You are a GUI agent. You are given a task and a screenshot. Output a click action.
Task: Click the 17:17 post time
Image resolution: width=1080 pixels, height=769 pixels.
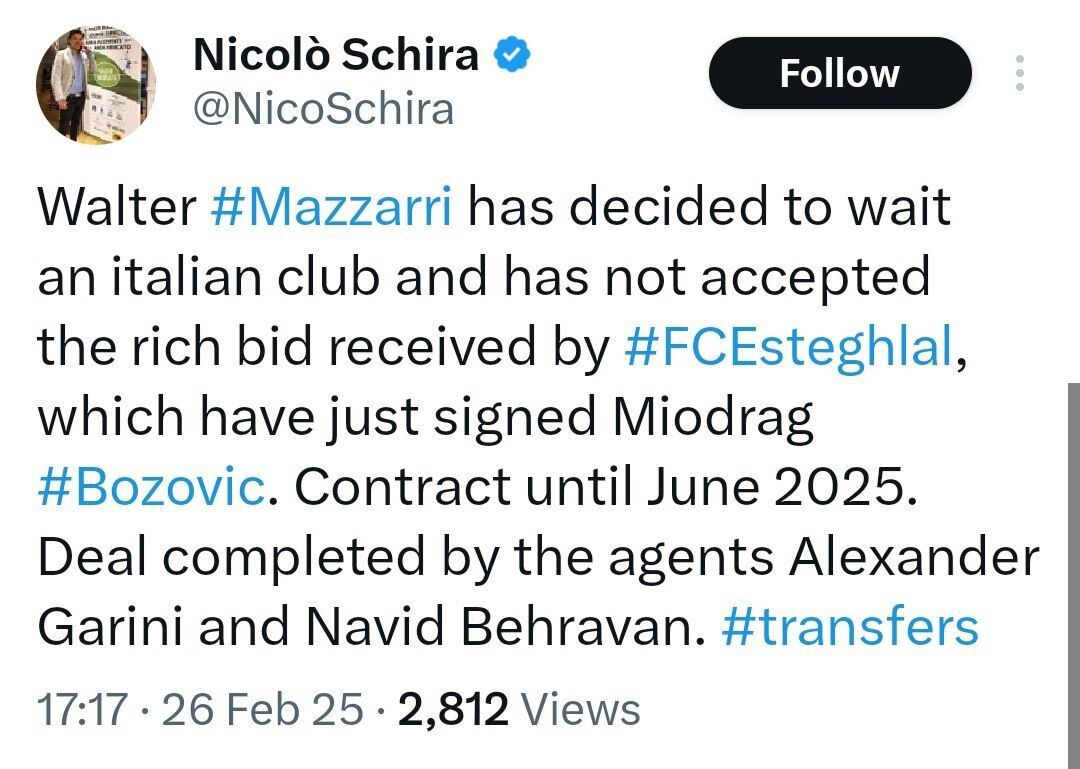click(82, 710)
